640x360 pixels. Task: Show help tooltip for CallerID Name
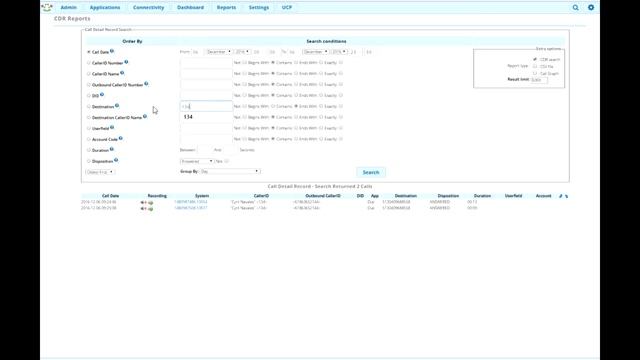[122, 73]
